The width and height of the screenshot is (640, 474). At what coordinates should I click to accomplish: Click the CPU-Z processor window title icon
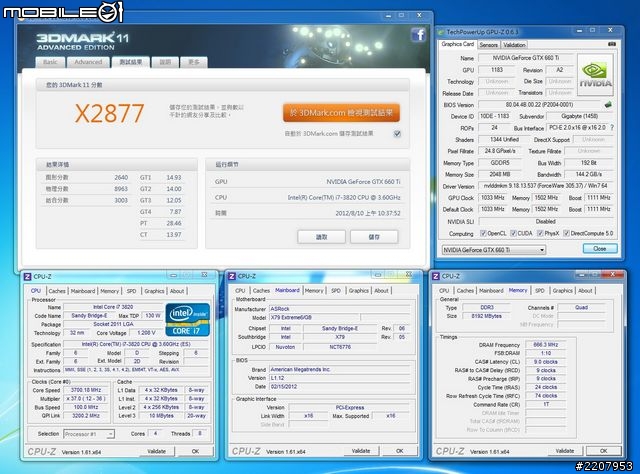click(27, 276)
